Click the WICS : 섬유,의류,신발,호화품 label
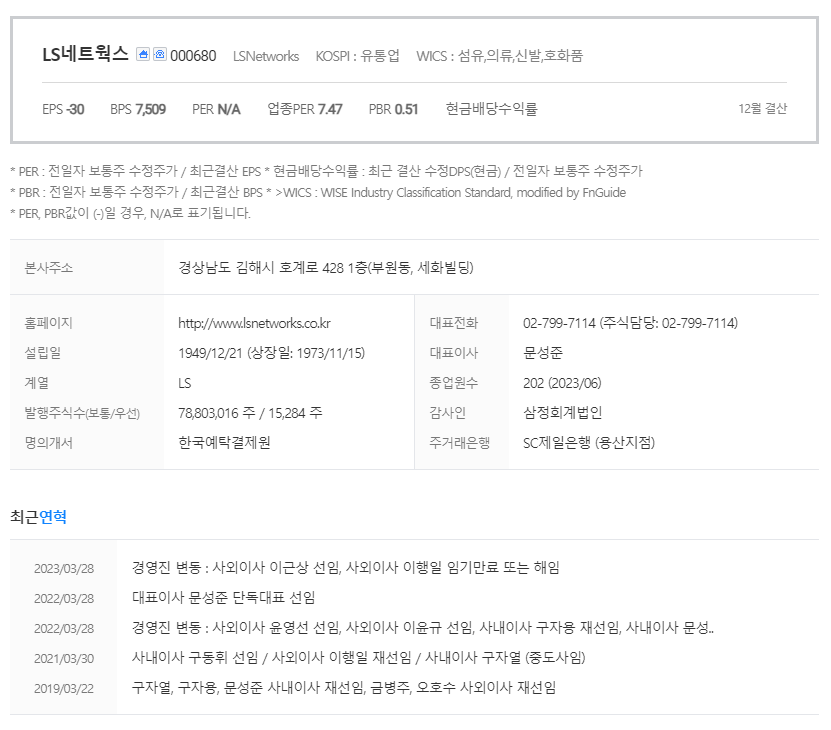Screen dimensions: 831x730 (500, 56)
